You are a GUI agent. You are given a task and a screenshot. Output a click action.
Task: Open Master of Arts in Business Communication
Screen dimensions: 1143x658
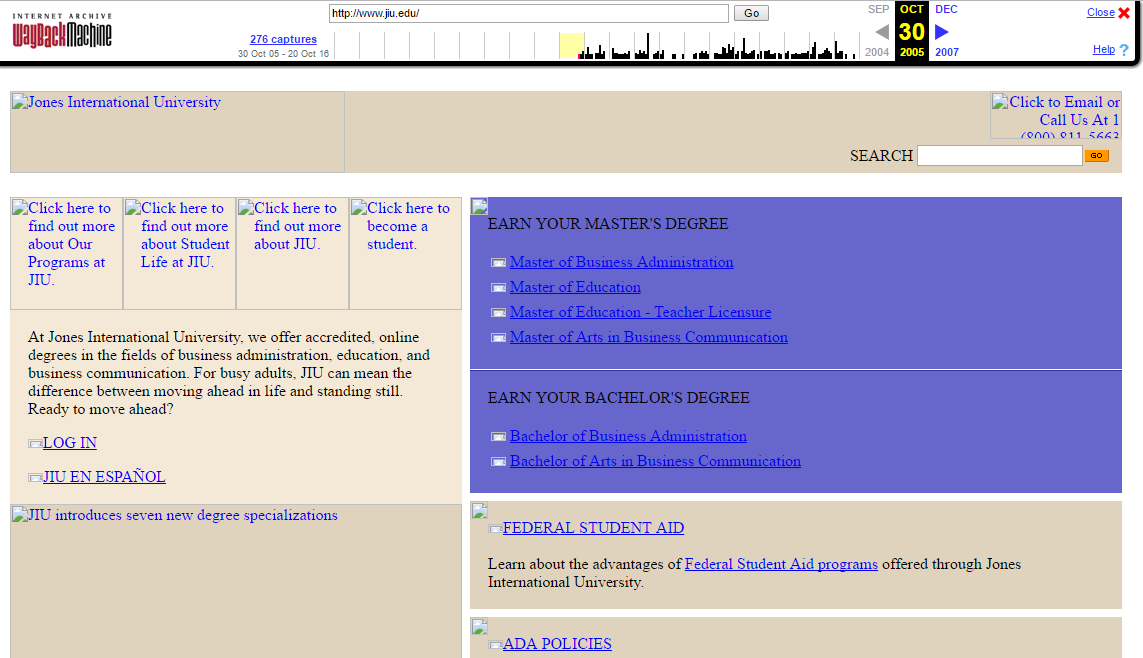click(x=649, y=337)
